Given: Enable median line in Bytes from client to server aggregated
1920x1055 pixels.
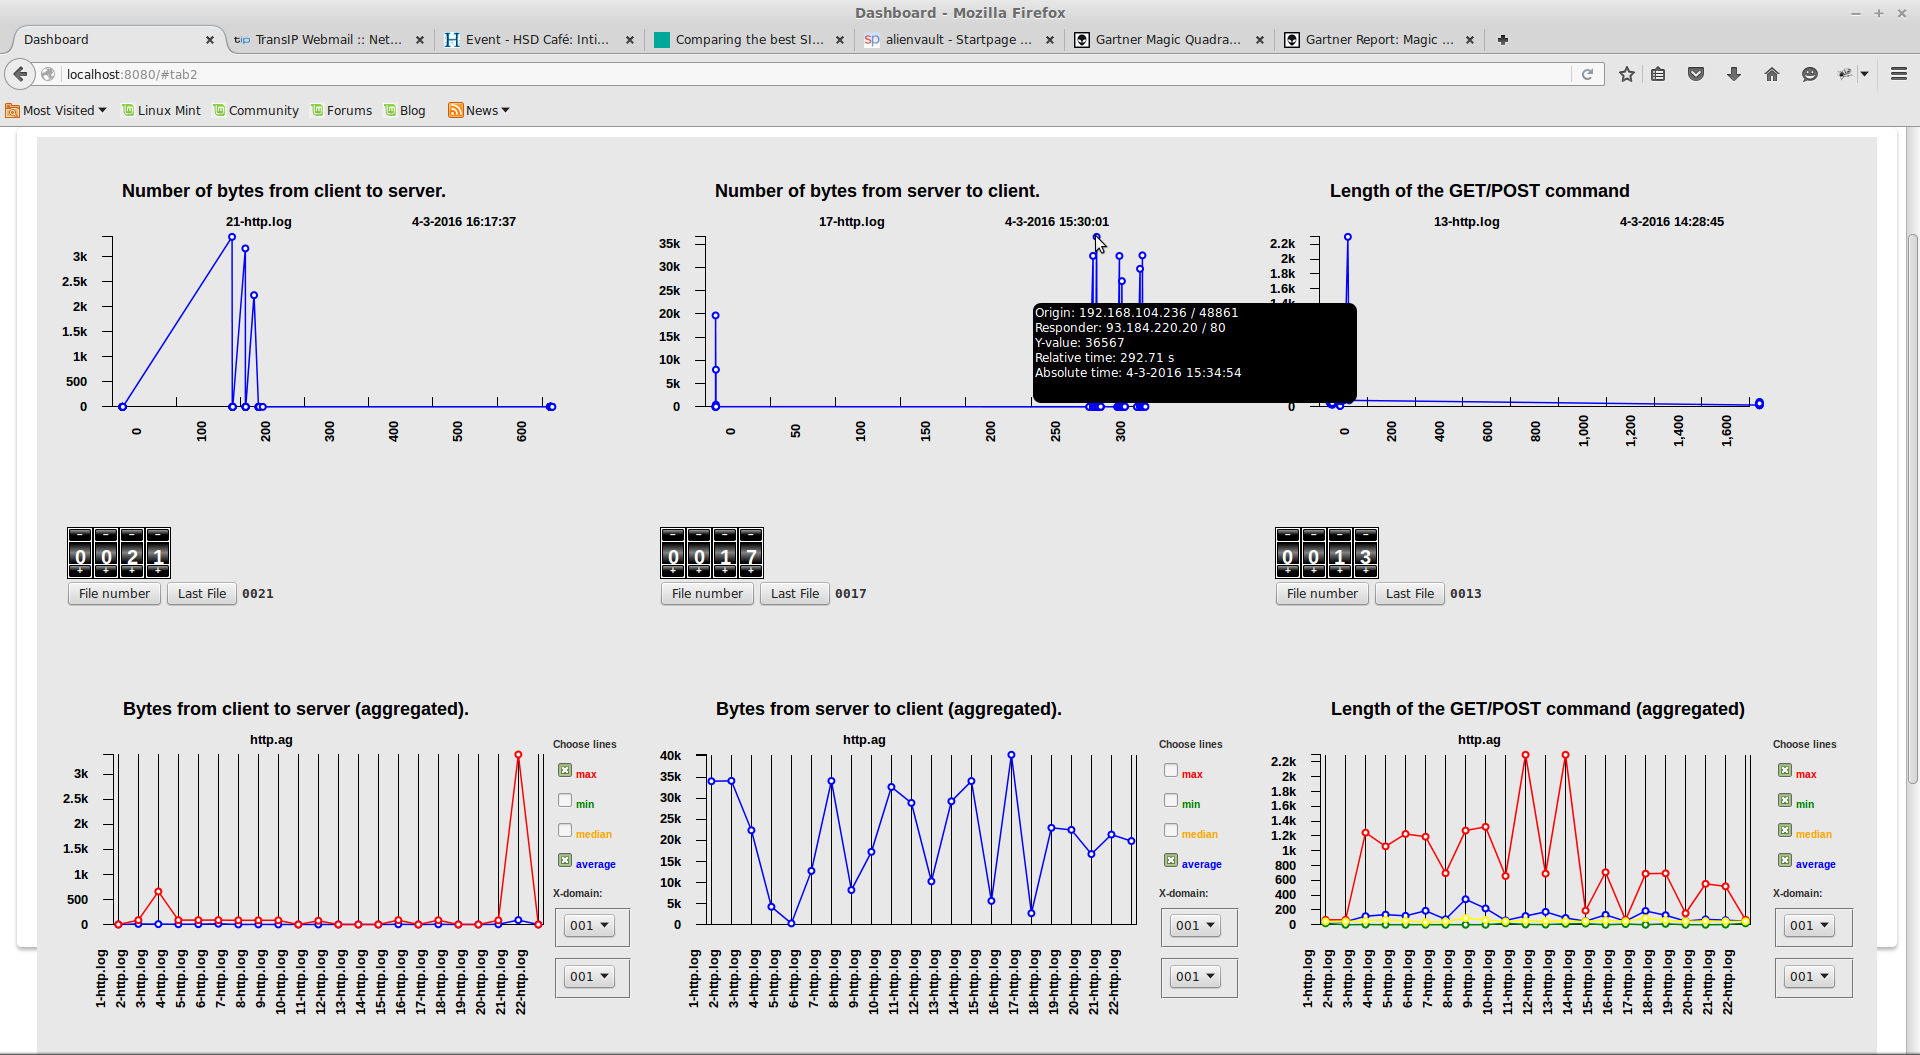Looking at the screenshot, I should tap(565, 830).
